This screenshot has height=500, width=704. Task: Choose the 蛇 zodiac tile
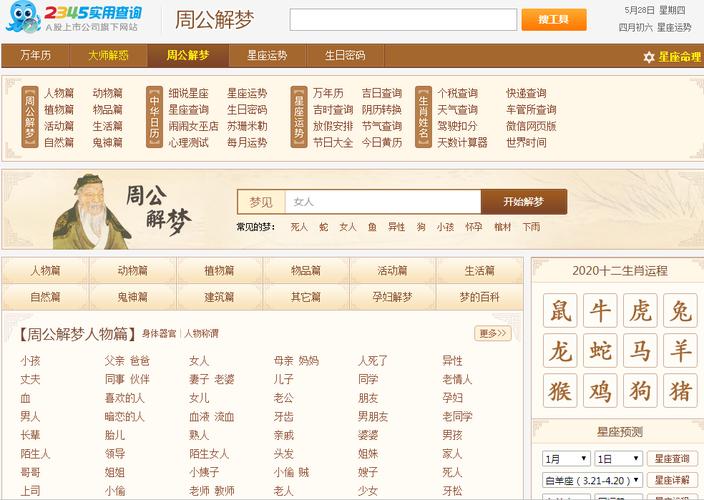coord(600,351)
